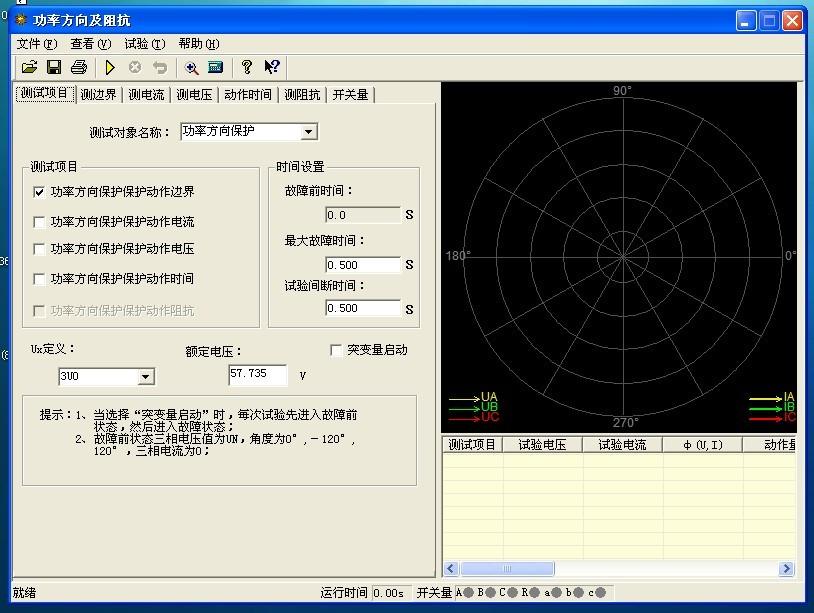Open the calculator tool on the toolbar
This screenshot has height=613, width=814.
coord(213,67)
